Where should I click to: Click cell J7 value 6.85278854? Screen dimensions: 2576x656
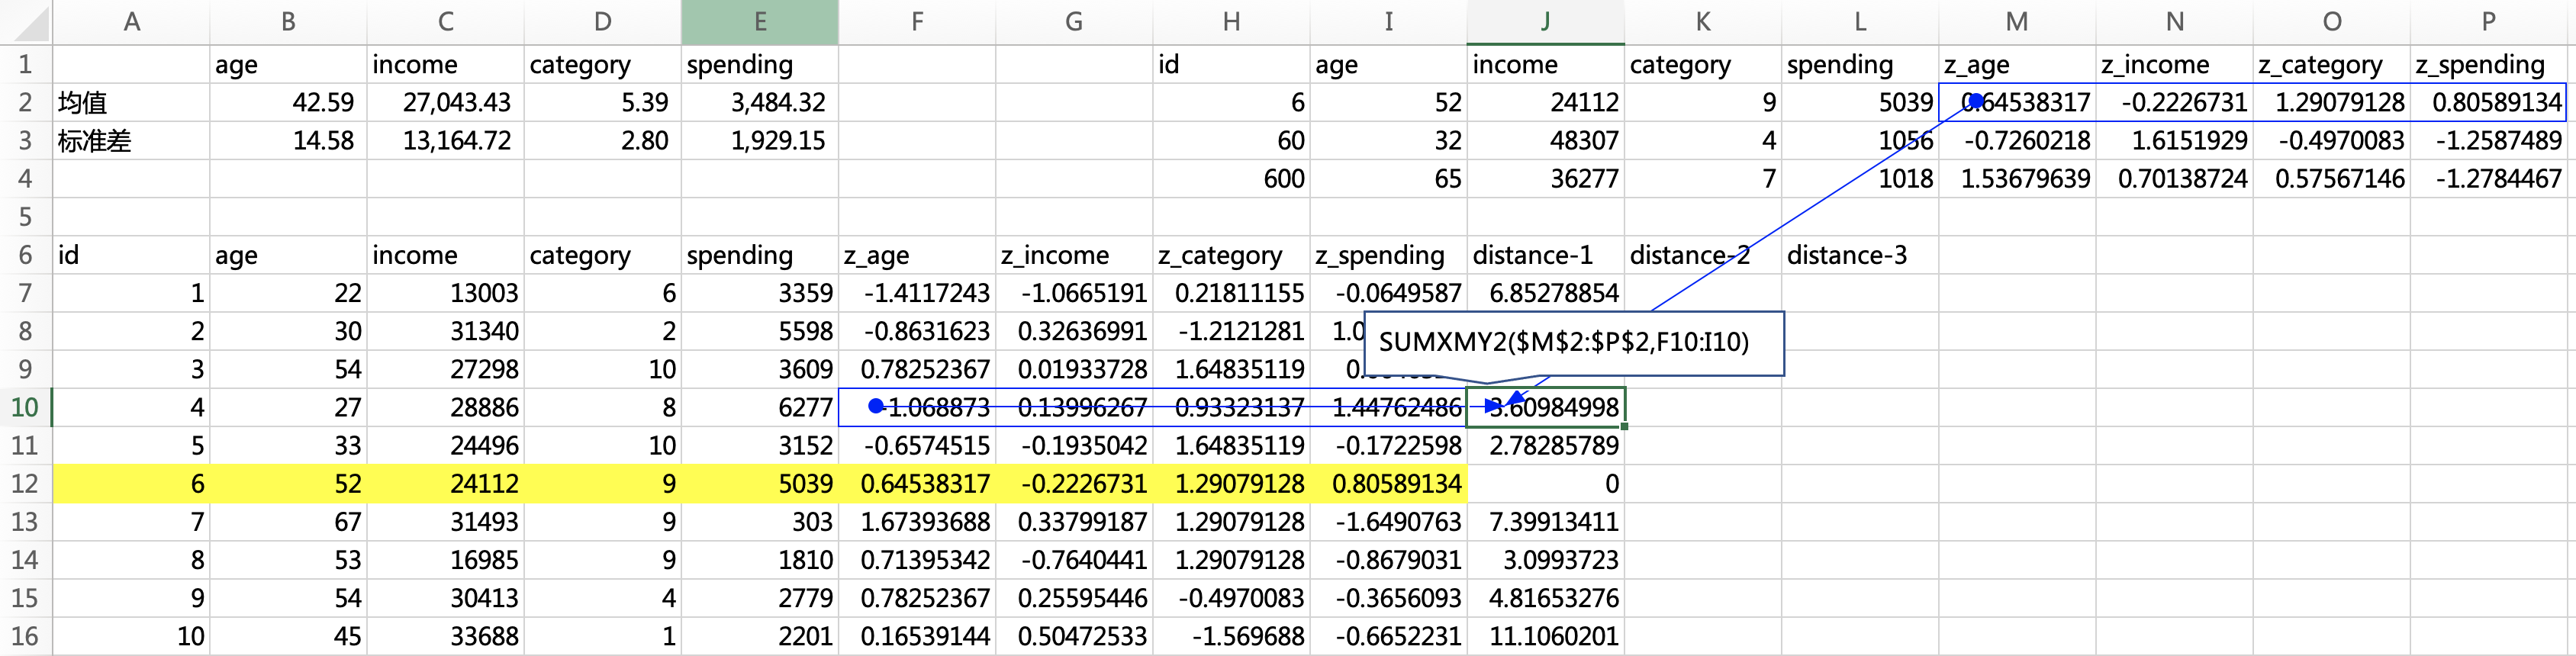(x=1545, y=293)
